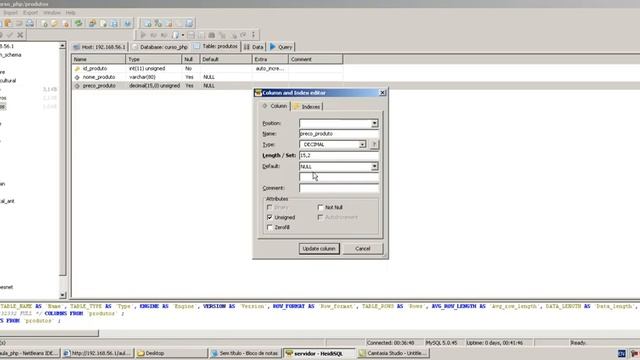Click the Extra column header
This screenshot has height=360, width=640.
tap(270, 59)
